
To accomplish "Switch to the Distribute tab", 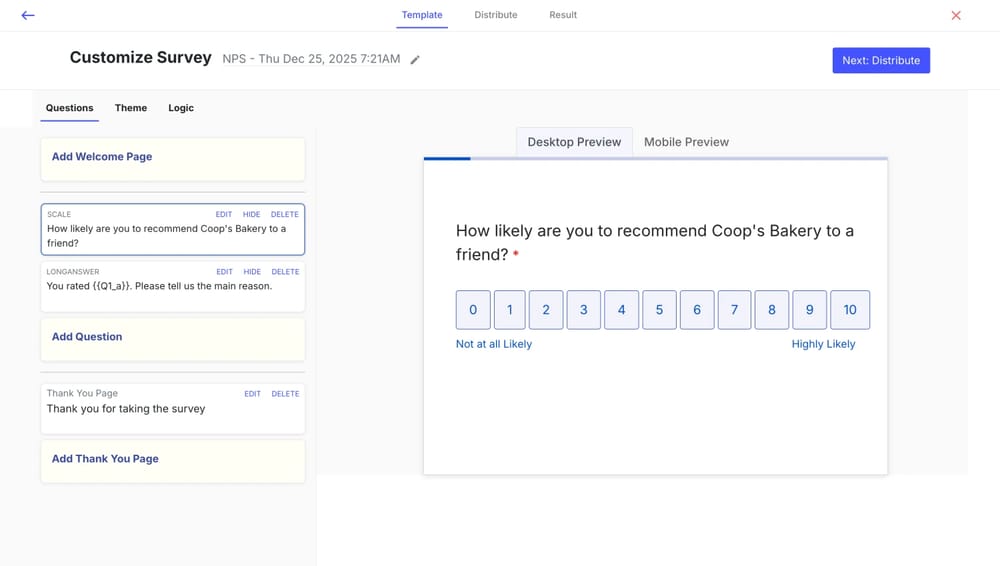I will (x=496, y=15).
